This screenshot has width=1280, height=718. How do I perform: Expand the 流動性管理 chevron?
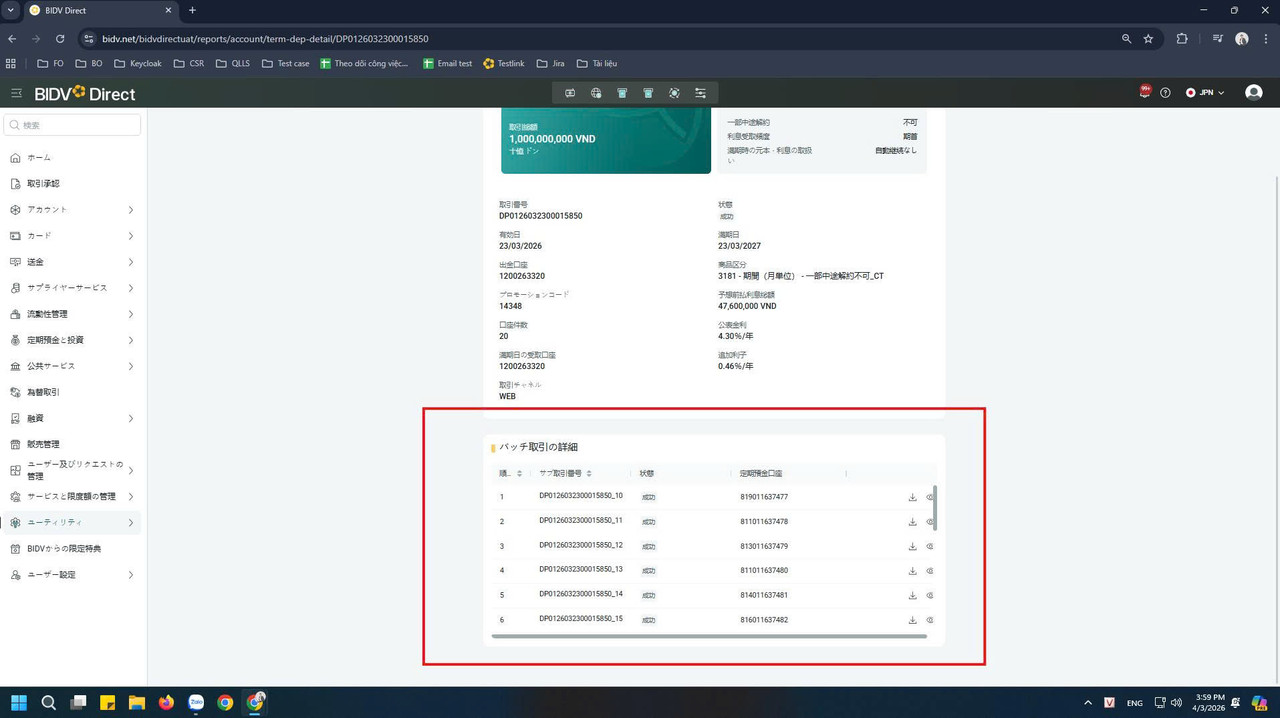[x=131, y=314]
